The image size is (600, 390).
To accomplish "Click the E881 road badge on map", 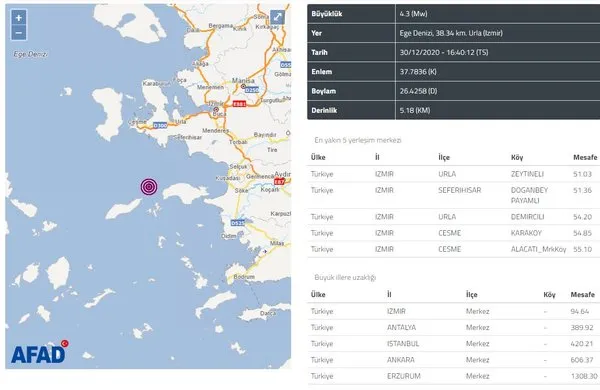I will [240, 104].
